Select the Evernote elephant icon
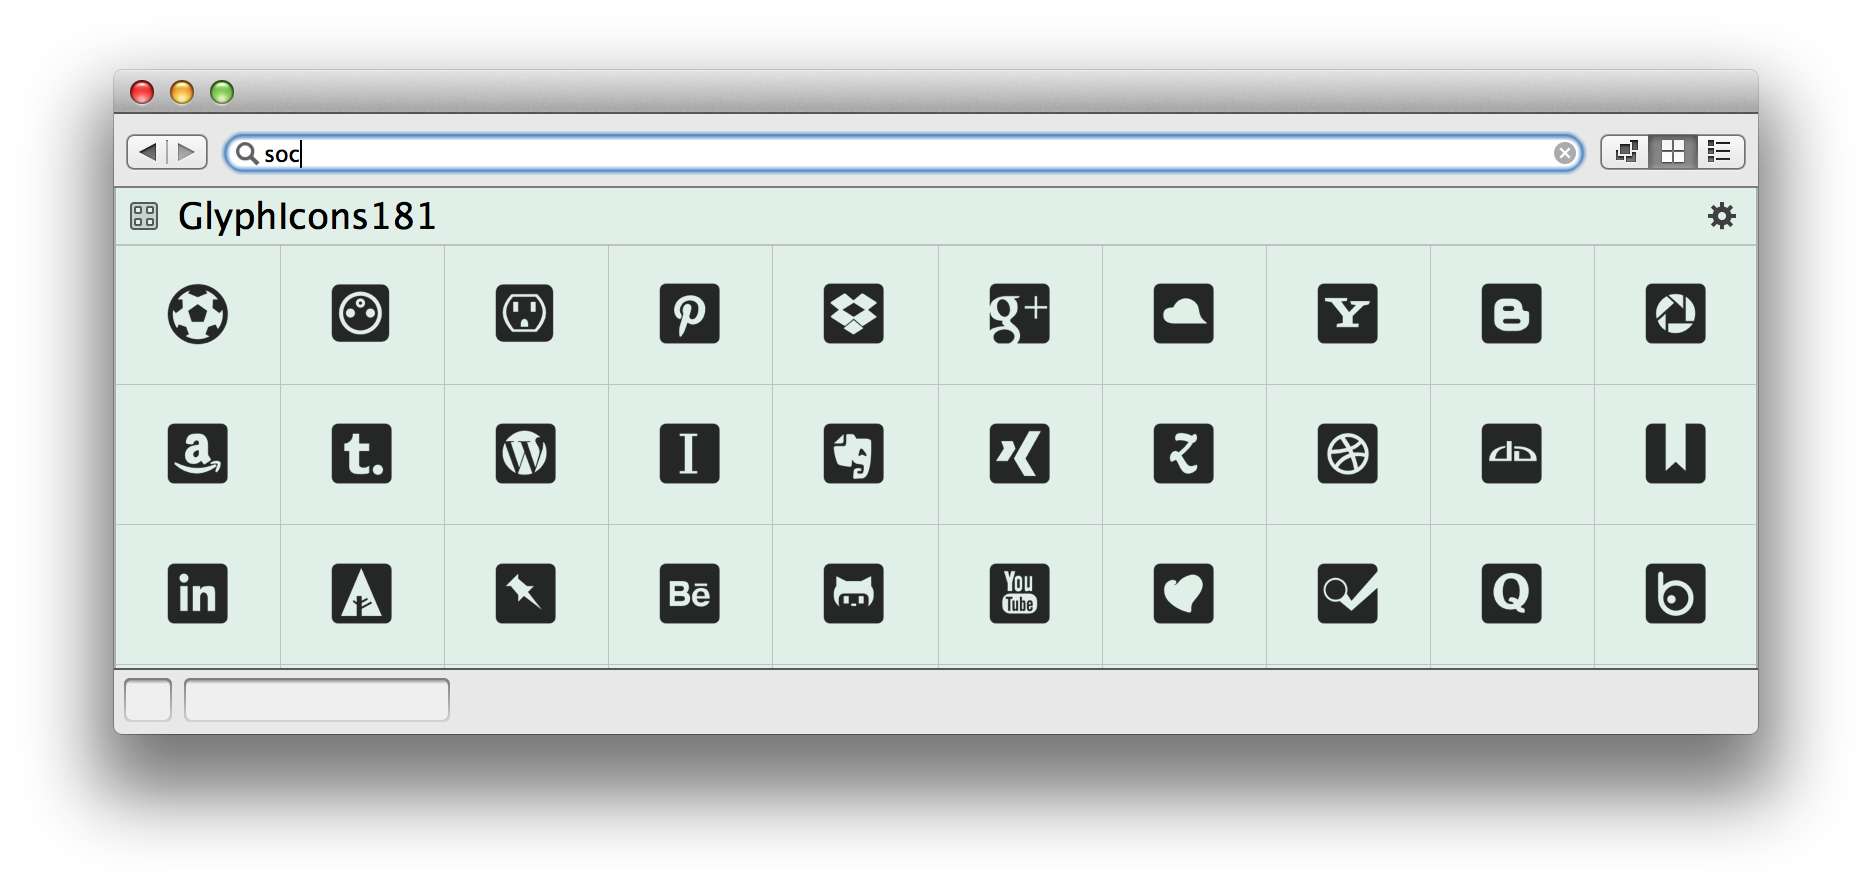 853,454
